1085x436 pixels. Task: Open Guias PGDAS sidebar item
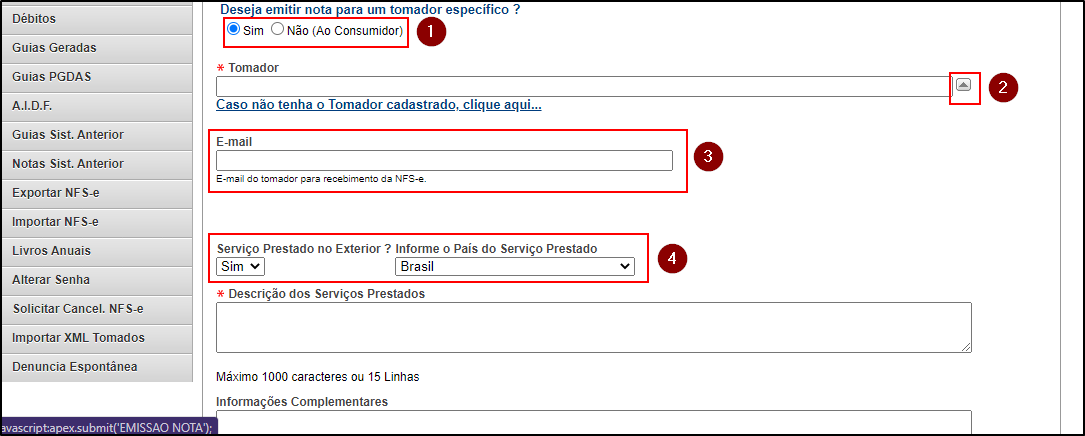[96, 77]
